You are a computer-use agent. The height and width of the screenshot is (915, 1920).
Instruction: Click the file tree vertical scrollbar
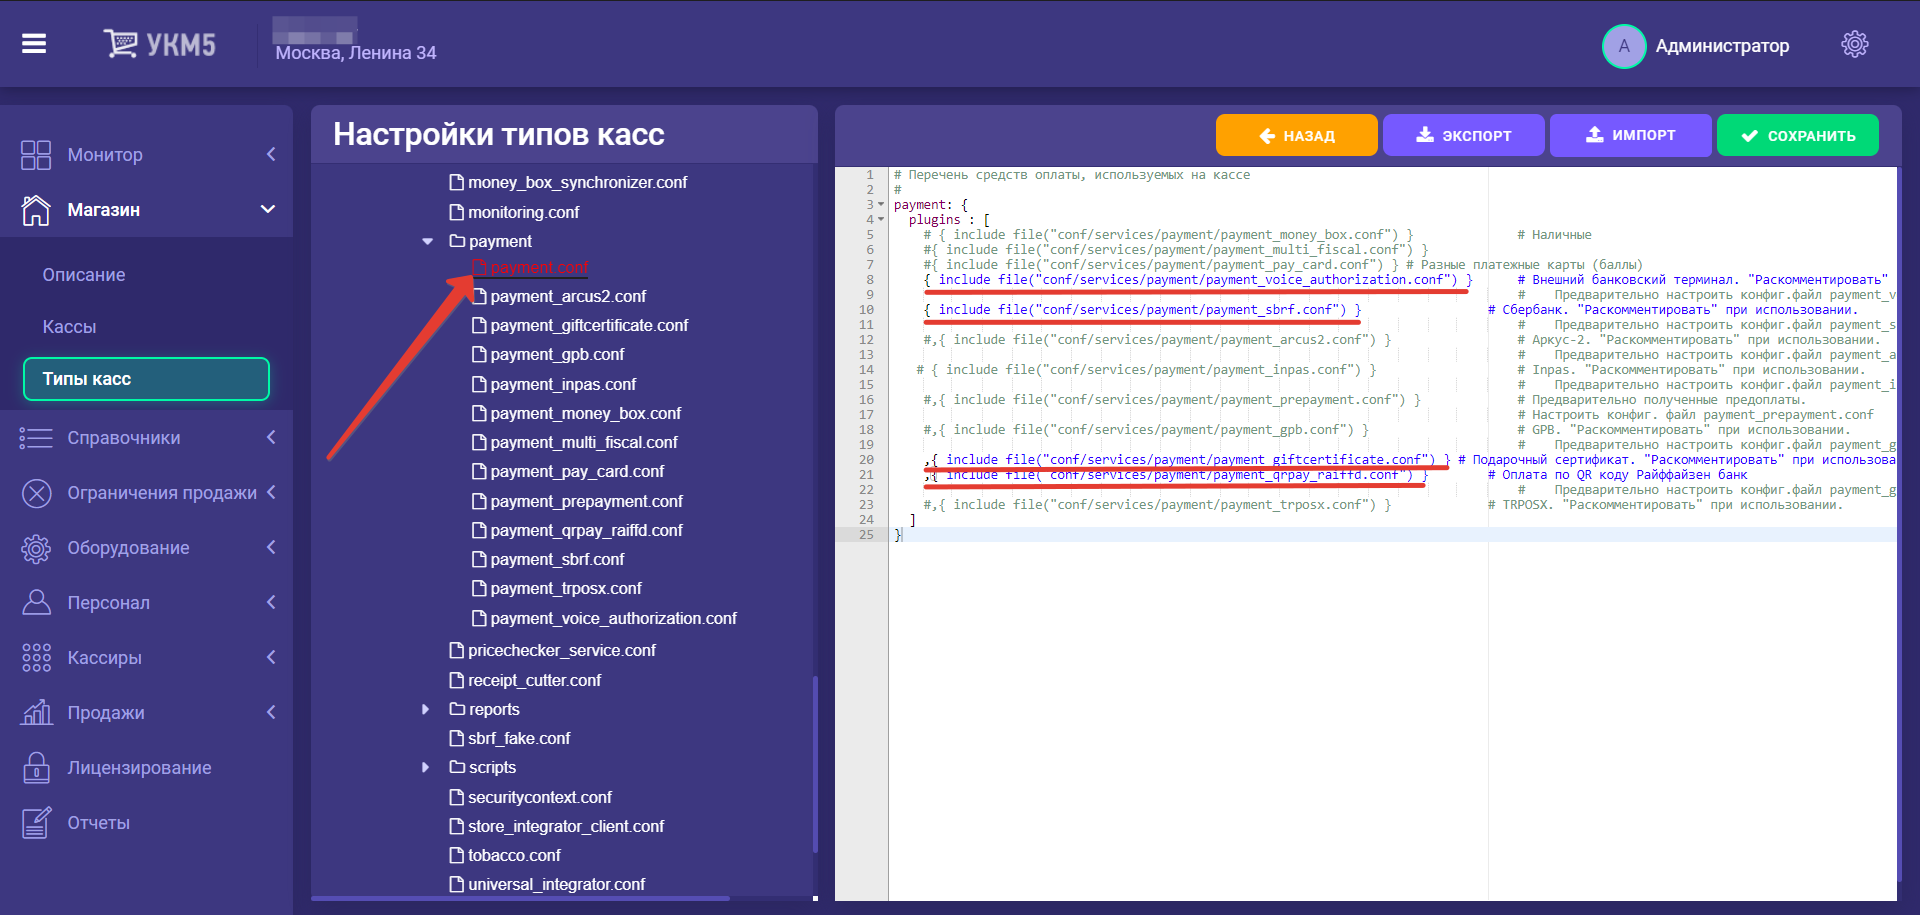click(815, 765)
